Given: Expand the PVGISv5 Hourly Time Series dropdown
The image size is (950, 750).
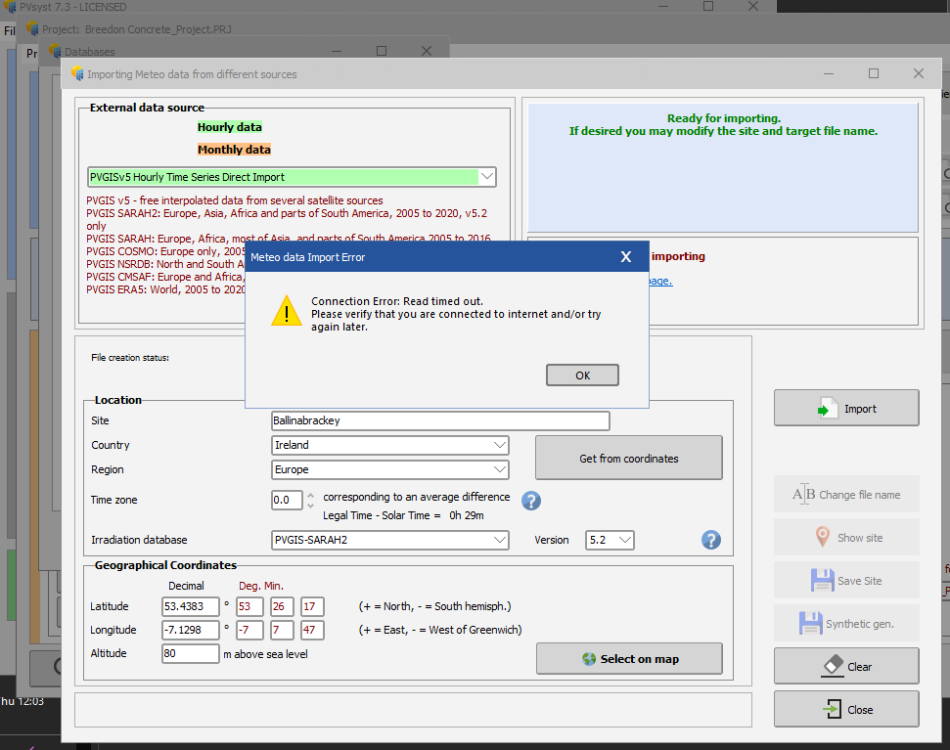Looking at the screenshot, I should click(x=487, y=177).
